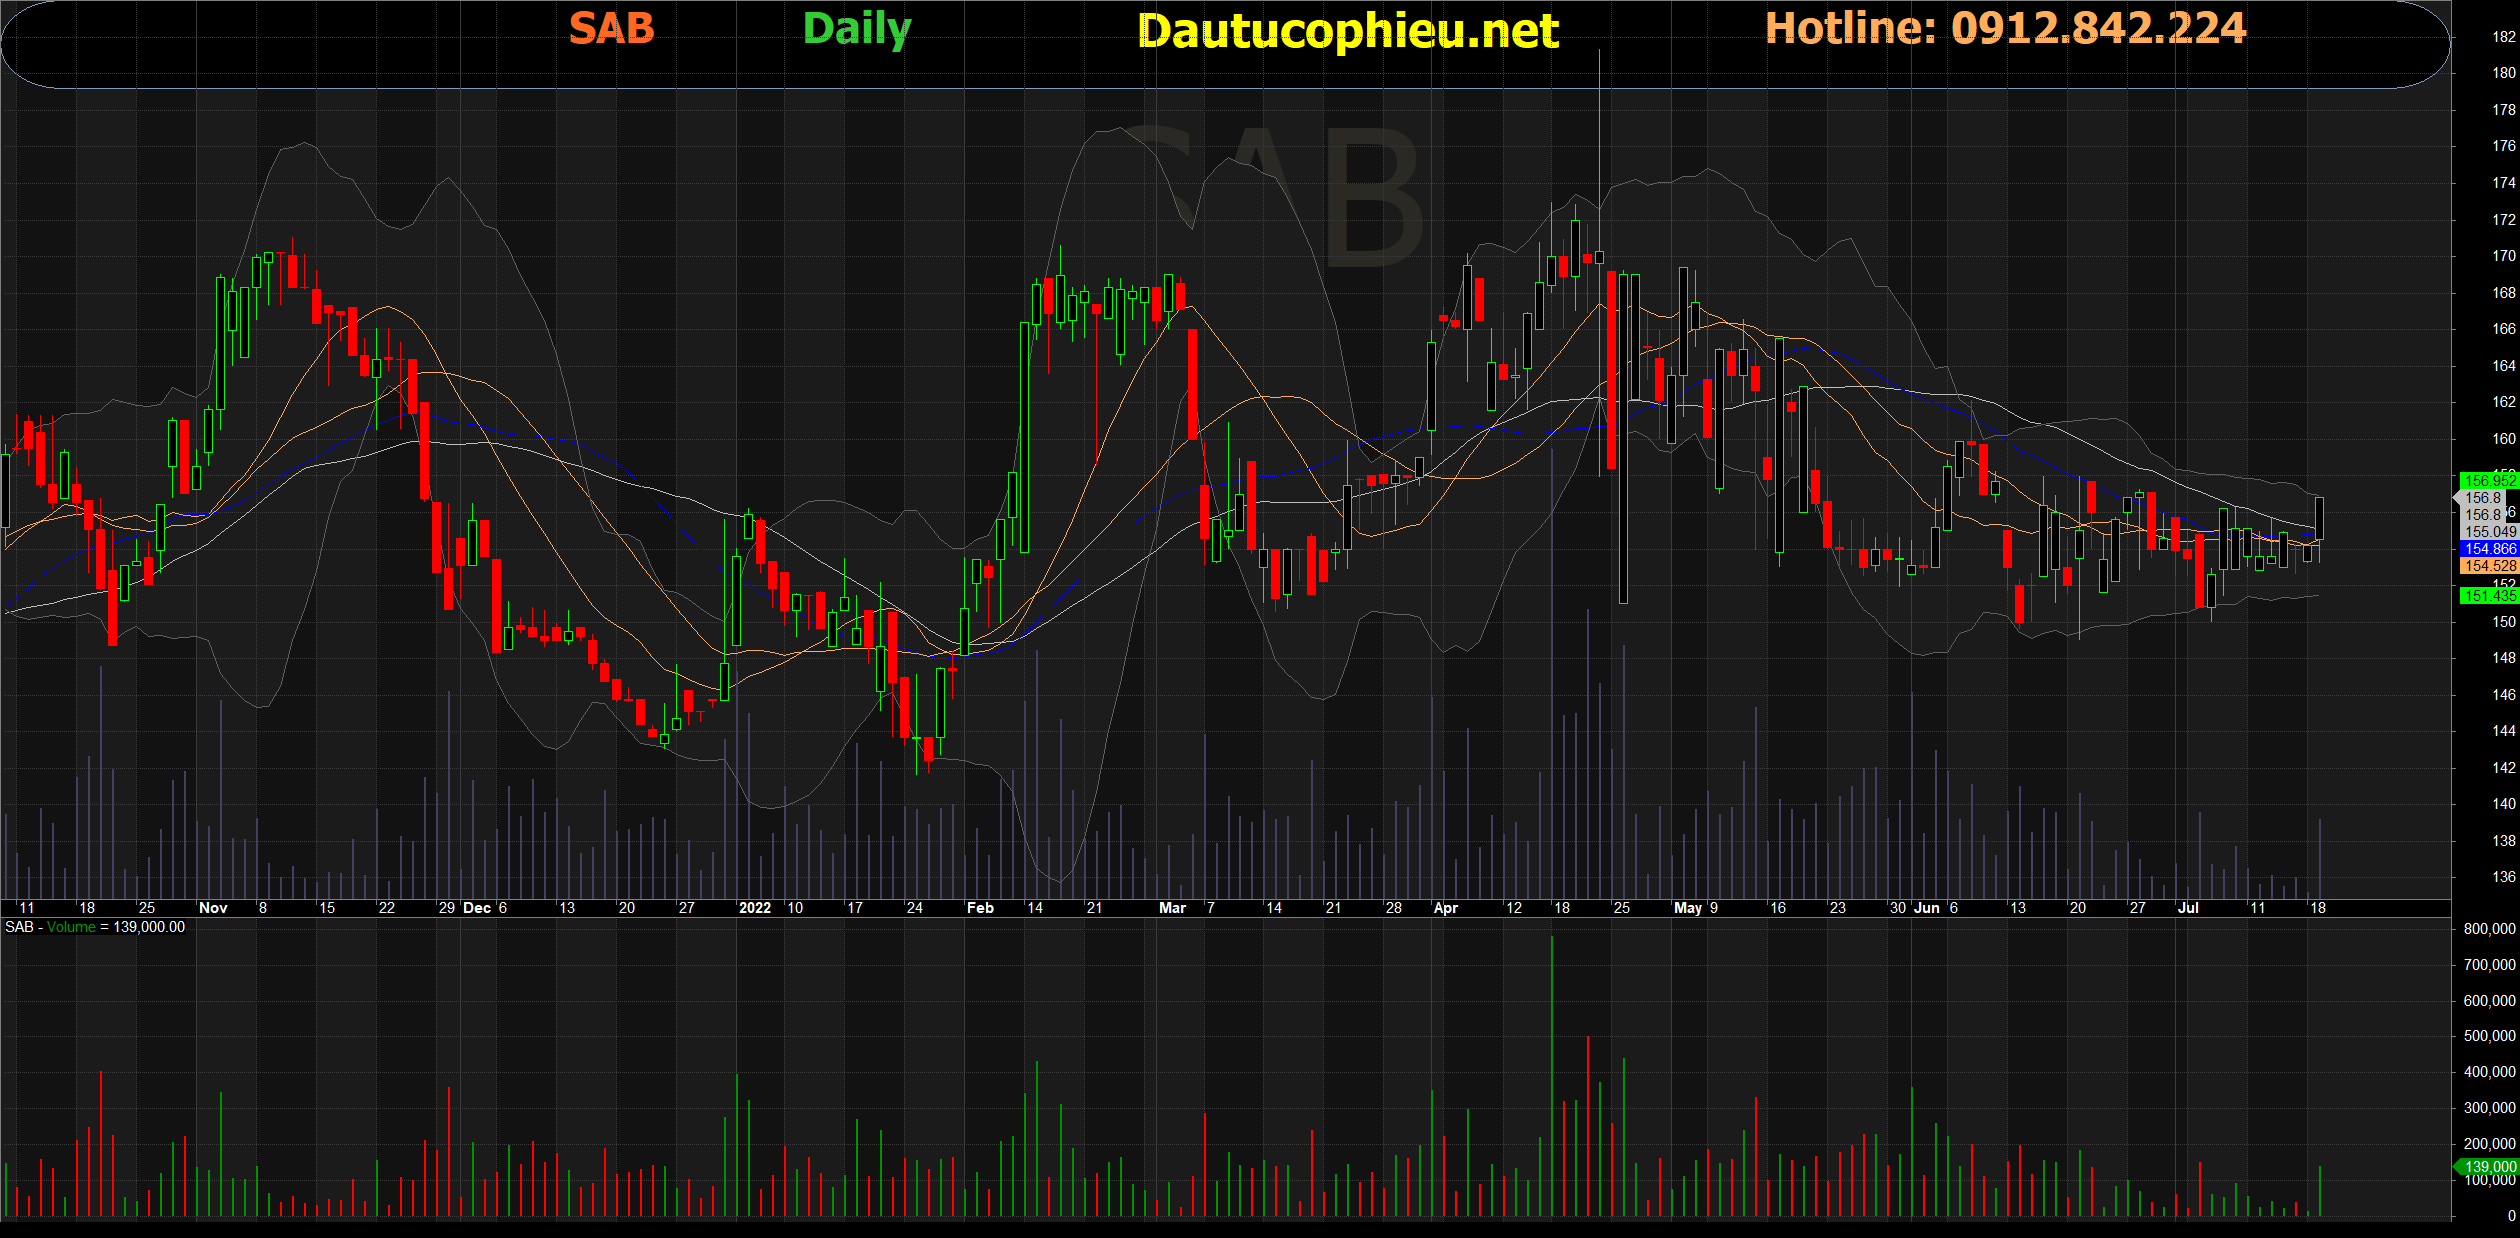Select the Jul month marker on date axis
Image resolution: width=2520 pixels, height=1238 pixels.
tap(2188, 908)
